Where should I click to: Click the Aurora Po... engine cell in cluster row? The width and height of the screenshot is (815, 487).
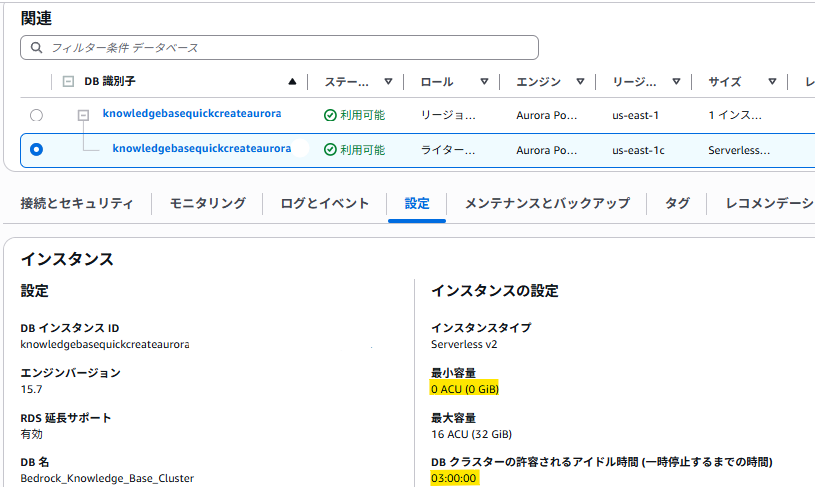point(546,115)
